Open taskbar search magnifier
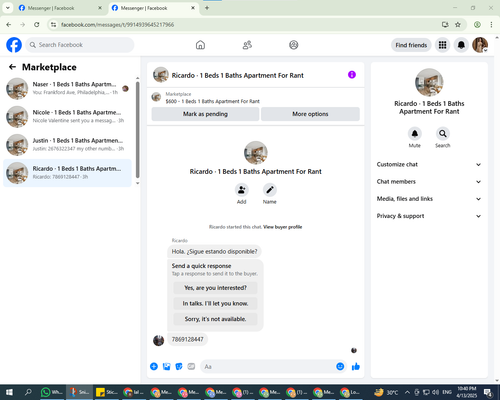This screenshot has width=500, height=400. 28,392
